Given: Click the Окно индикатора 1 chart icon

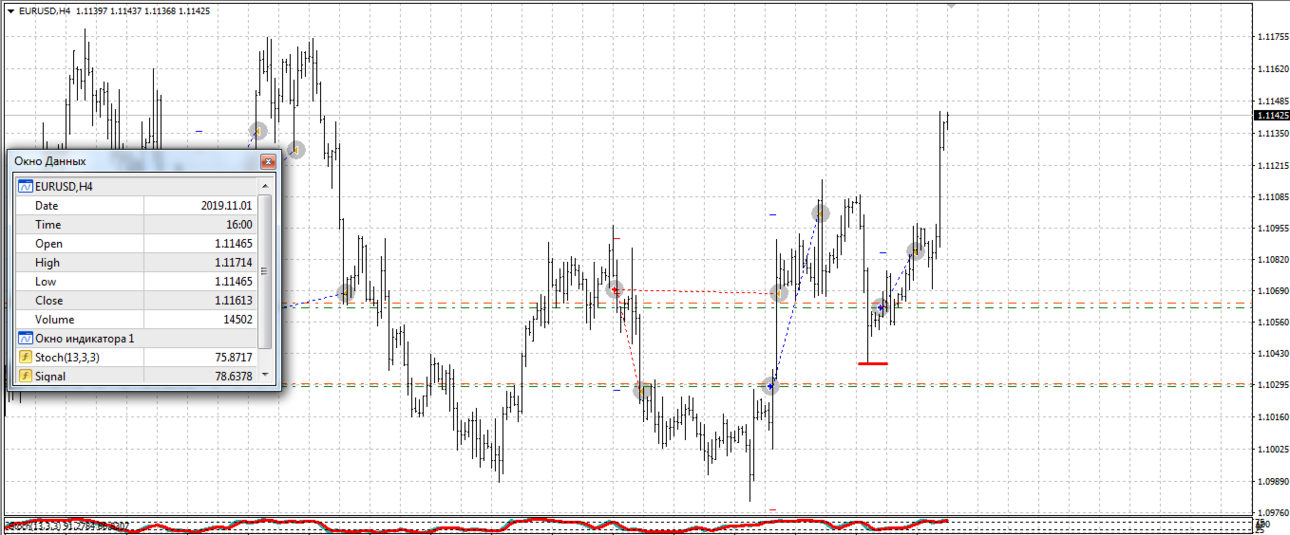Looking at the screenshot, I should (x=26, y=339).
